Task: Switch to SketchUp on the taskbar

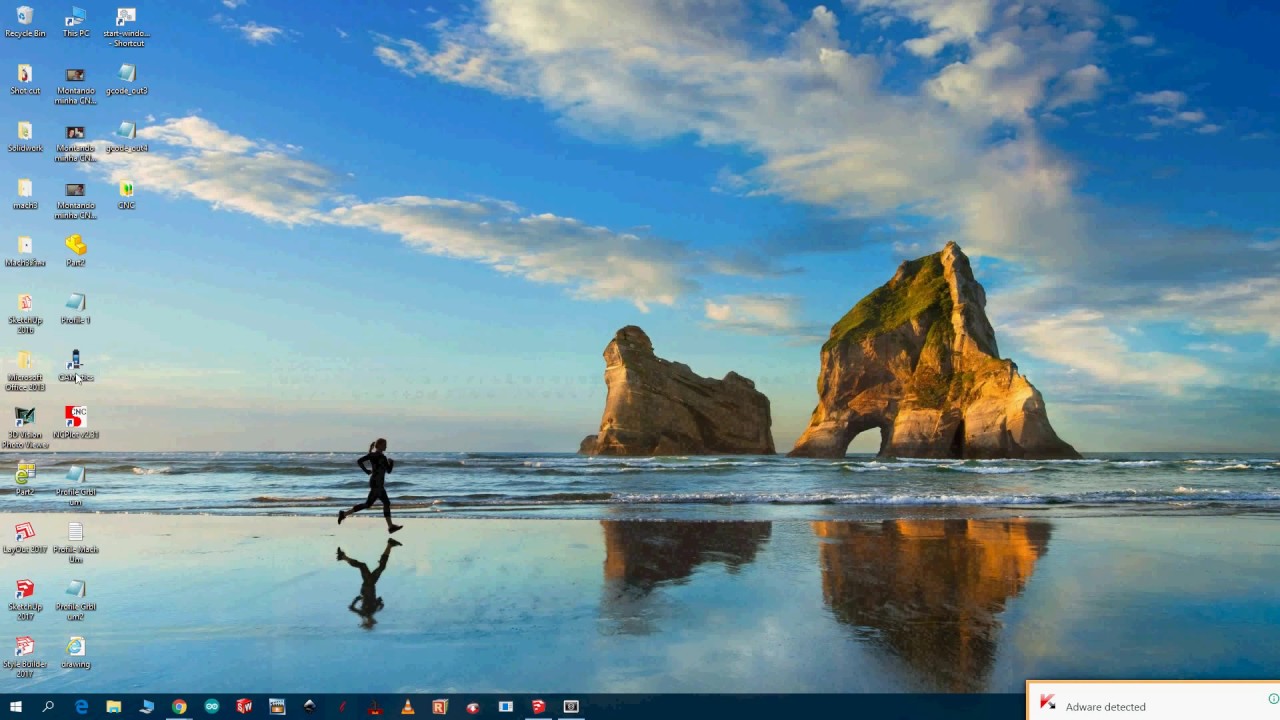Action: [x=538, y=707]
